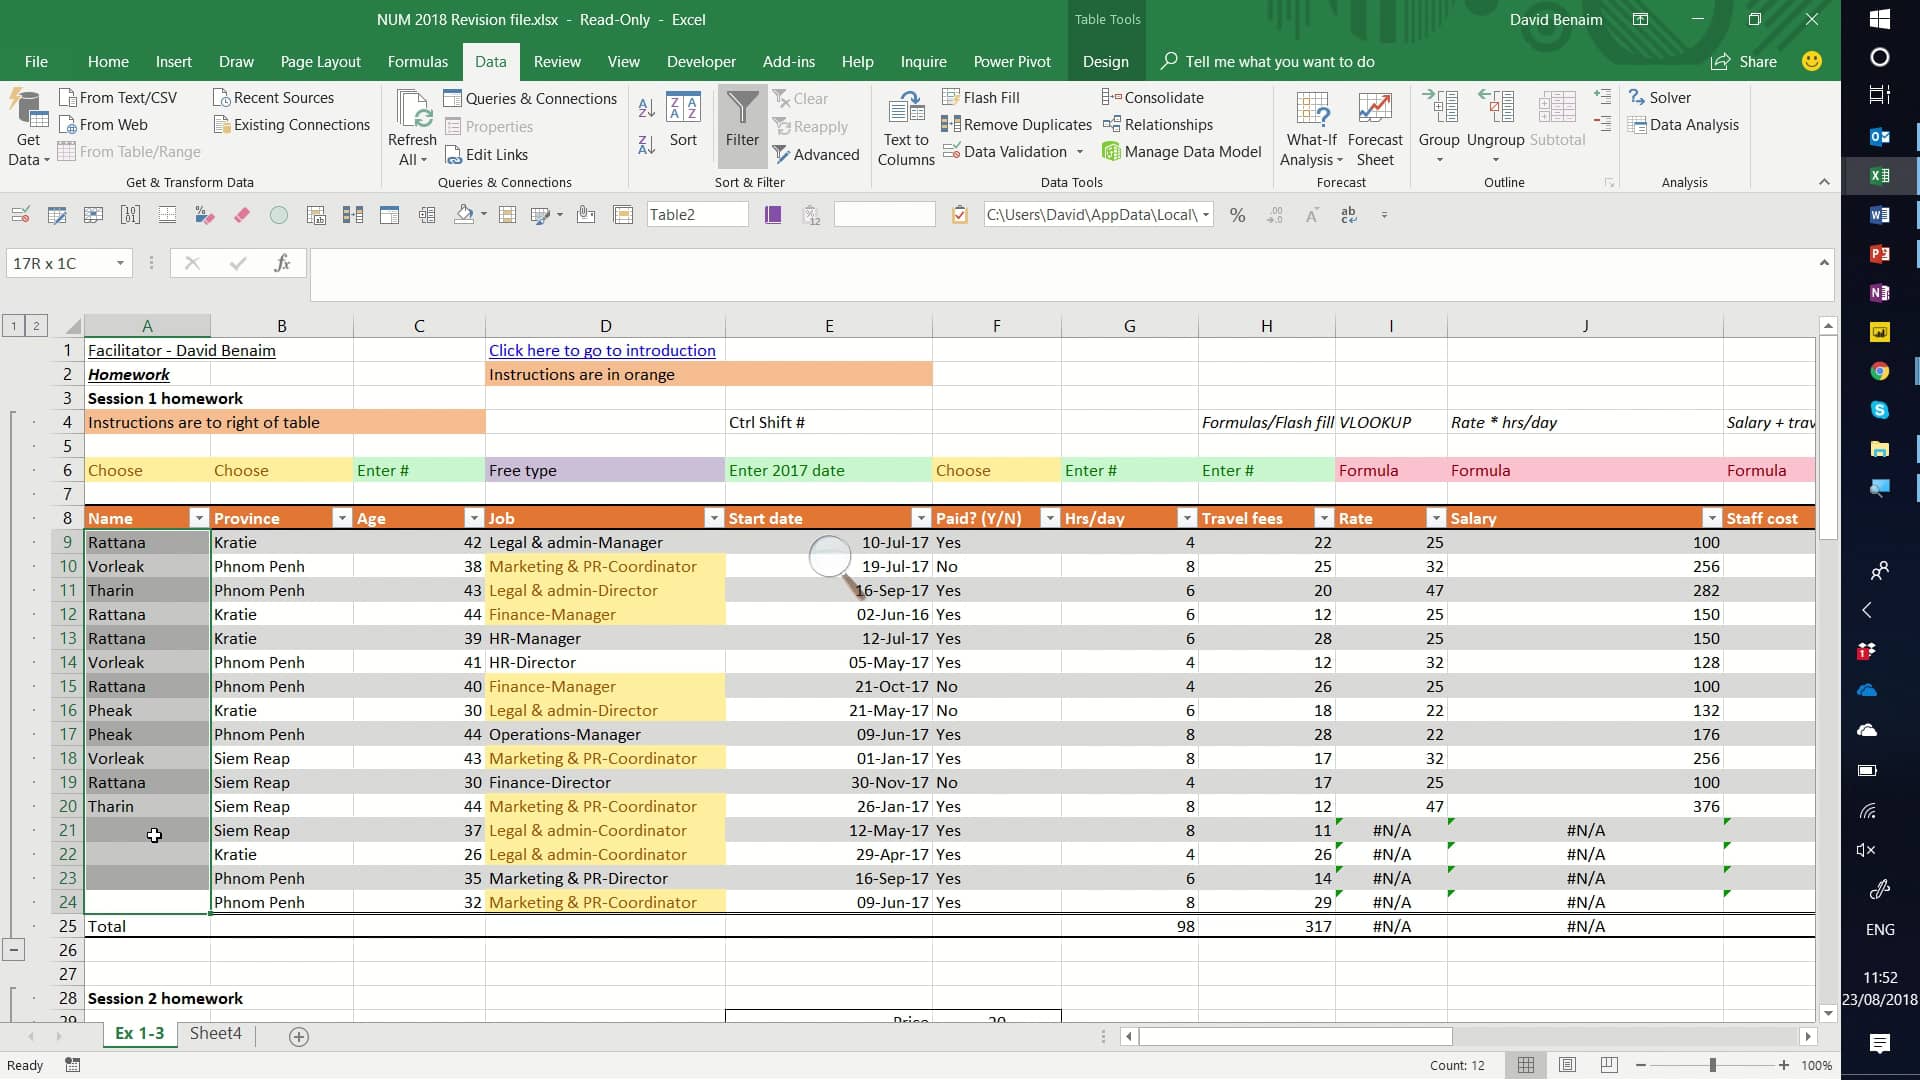Collapse the ribbon with the chevron
The width and height of the screenshot is (1920, 1080).
pos(1824,182)
